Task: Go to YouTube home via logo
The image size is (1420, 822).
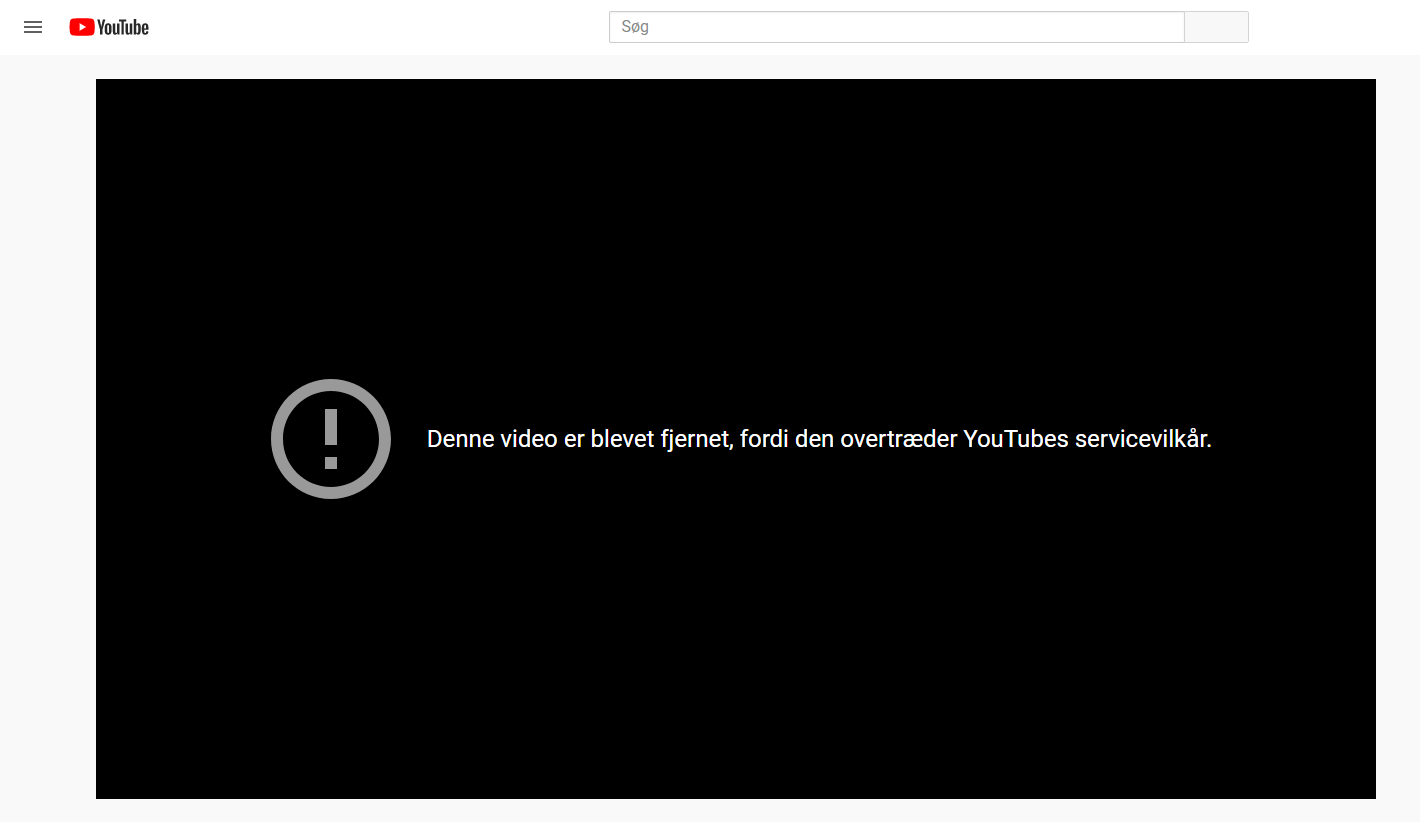Action: point(109,27)
